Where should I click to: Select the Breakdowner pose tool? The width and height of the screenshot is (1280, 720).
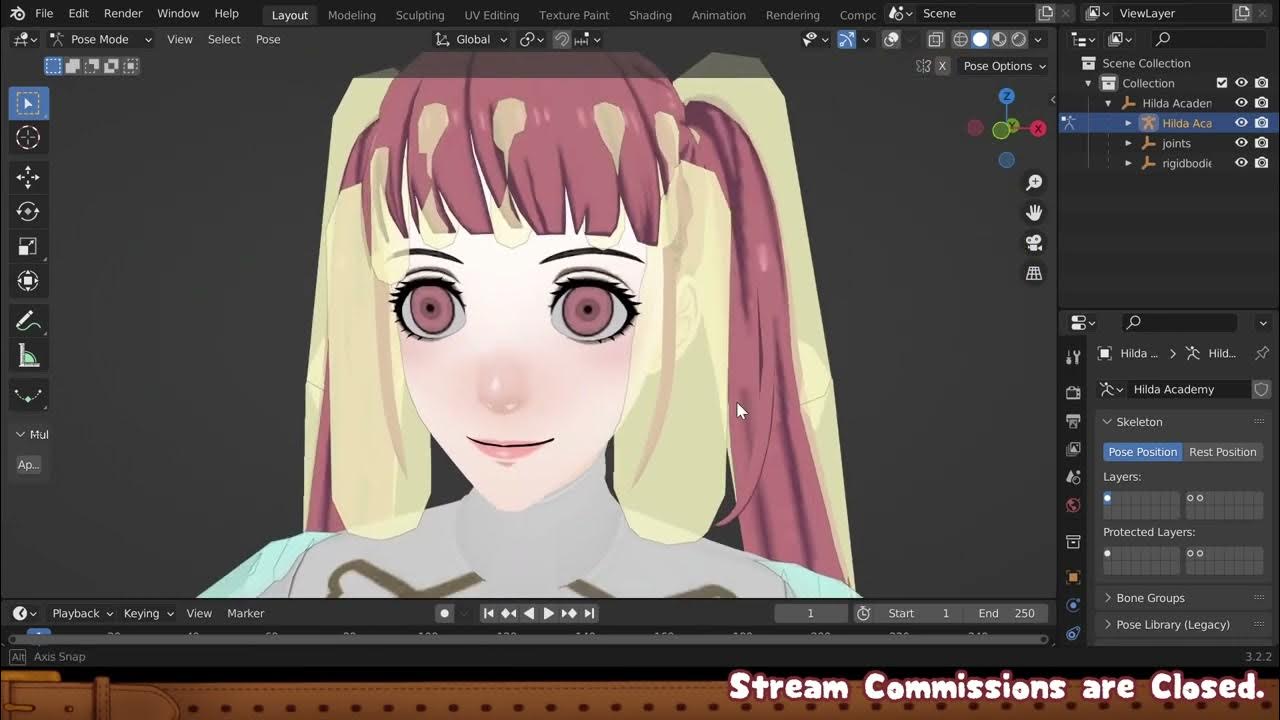point(28,395)
